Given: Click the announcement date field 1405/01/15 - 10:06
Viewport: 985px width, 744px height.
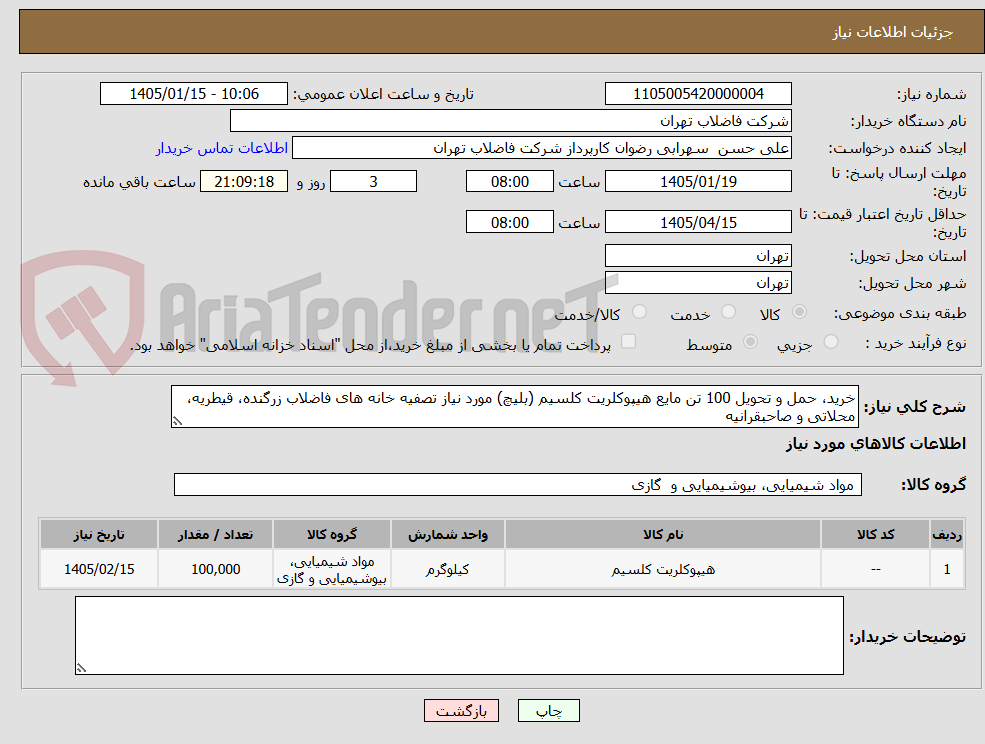Looking at the screenshot, I should click(x=193, y=94).
